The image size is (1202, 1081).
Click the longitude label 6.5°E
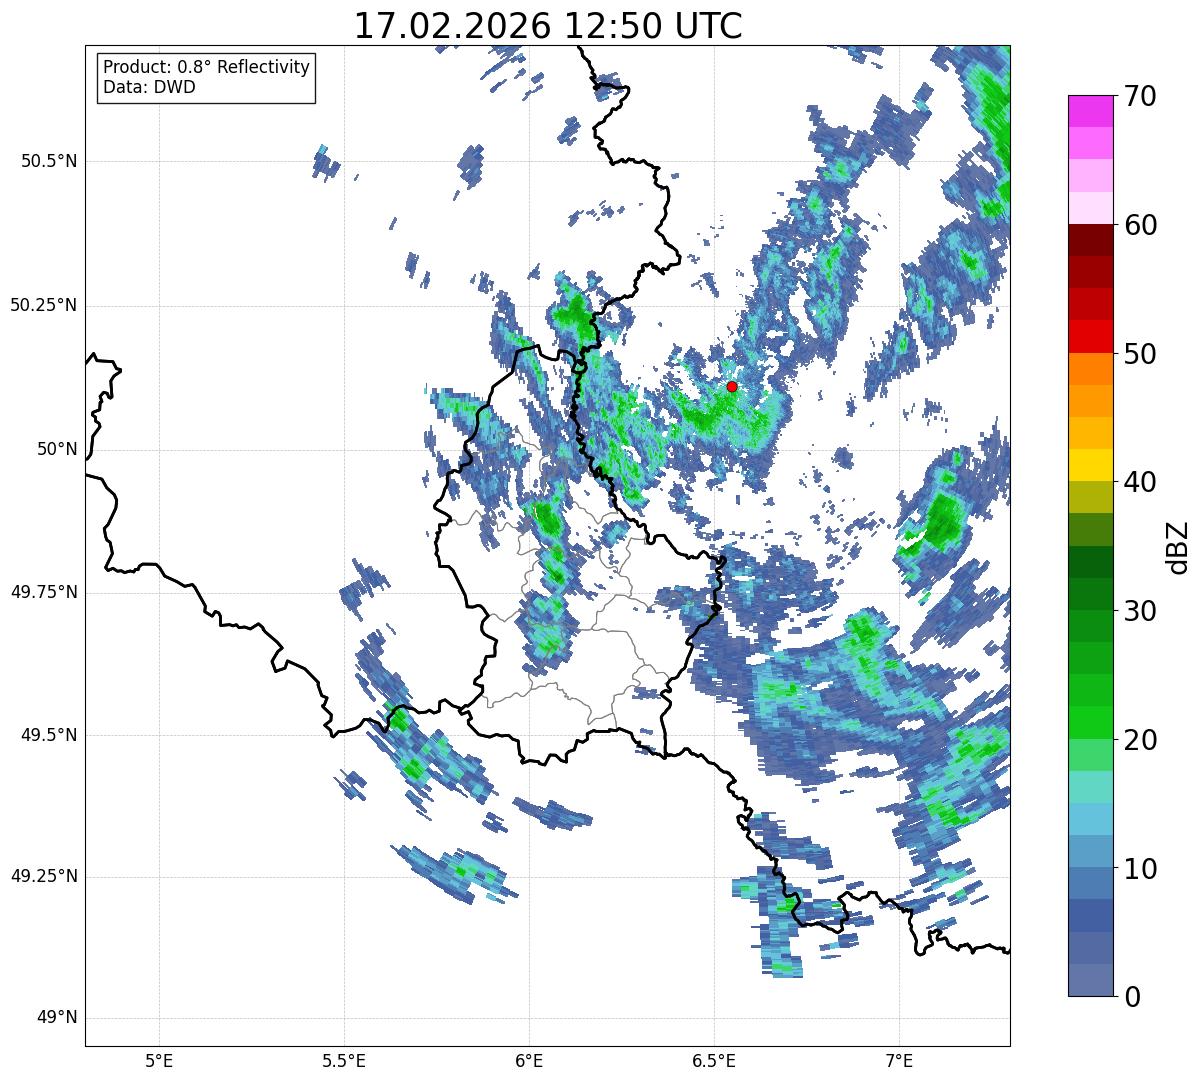pyautogui.click(x=714, y=1061)
